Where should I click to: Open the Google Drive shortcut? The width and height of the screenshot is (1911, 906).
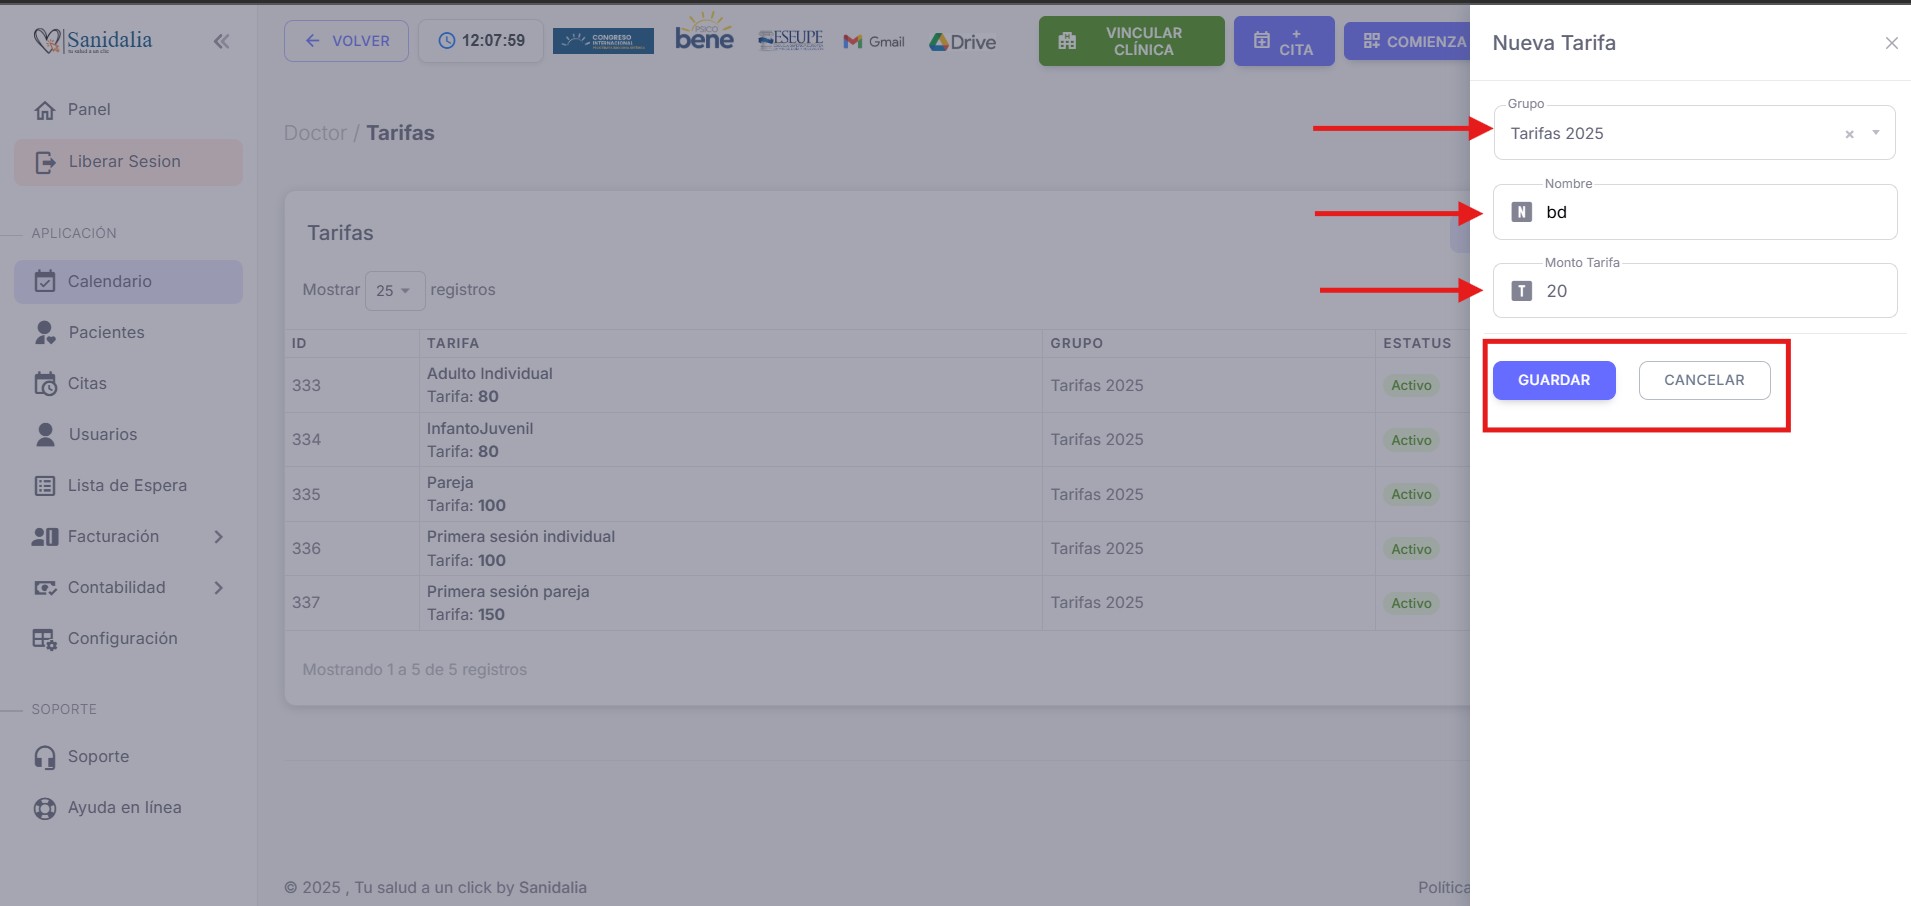pyautogui.click(x=962, y=42)
